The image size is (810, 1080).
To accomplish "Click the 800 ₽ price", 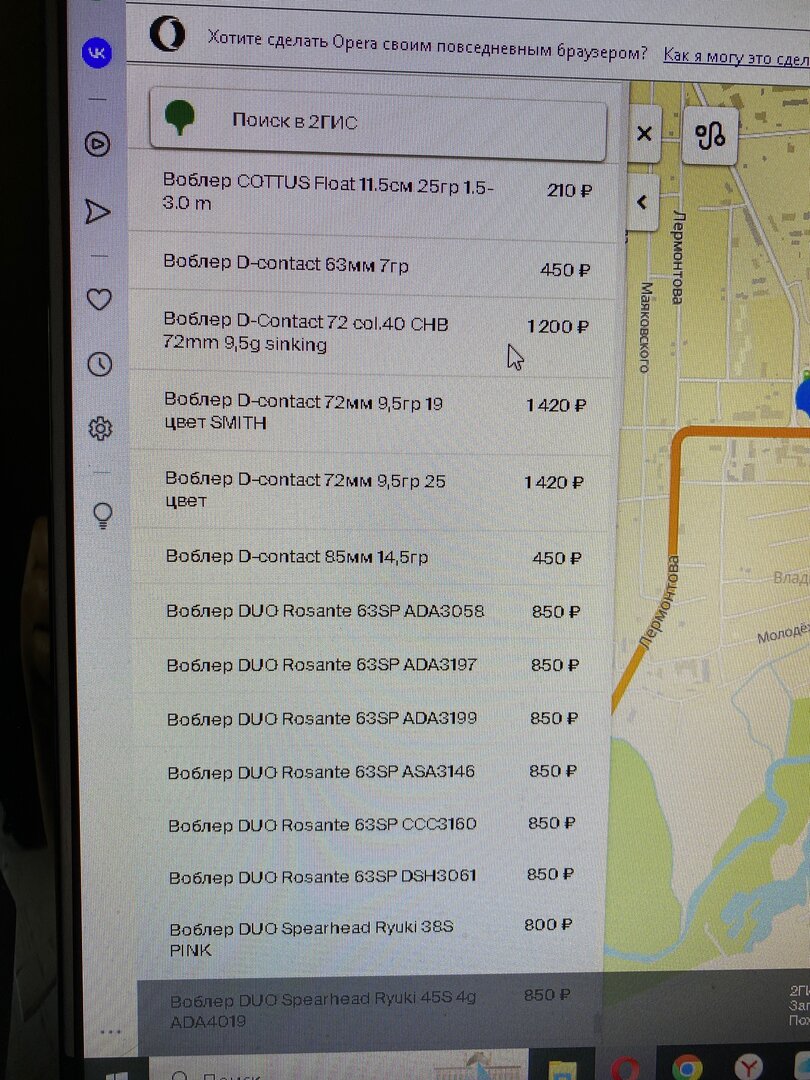I will tap(548, 924).
